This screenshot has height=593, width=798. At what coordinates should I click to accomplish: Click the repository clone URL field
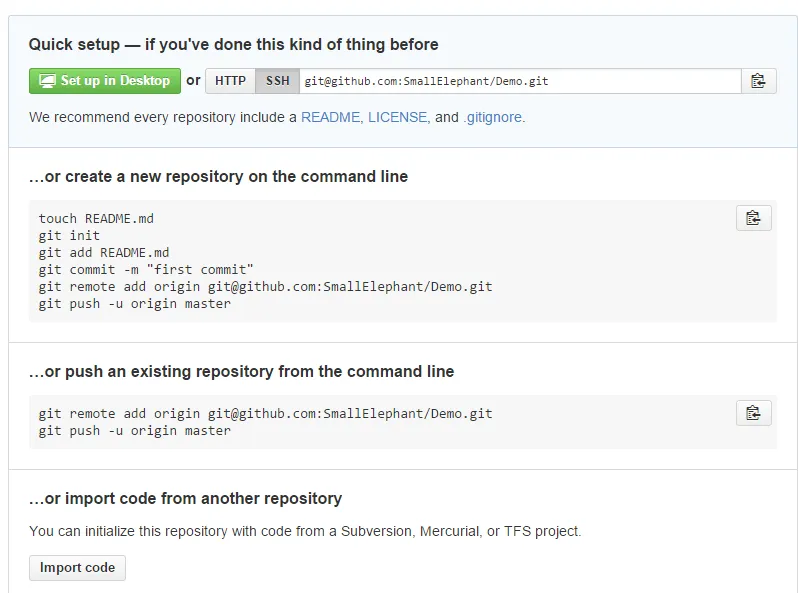click(x=520, y=81)
